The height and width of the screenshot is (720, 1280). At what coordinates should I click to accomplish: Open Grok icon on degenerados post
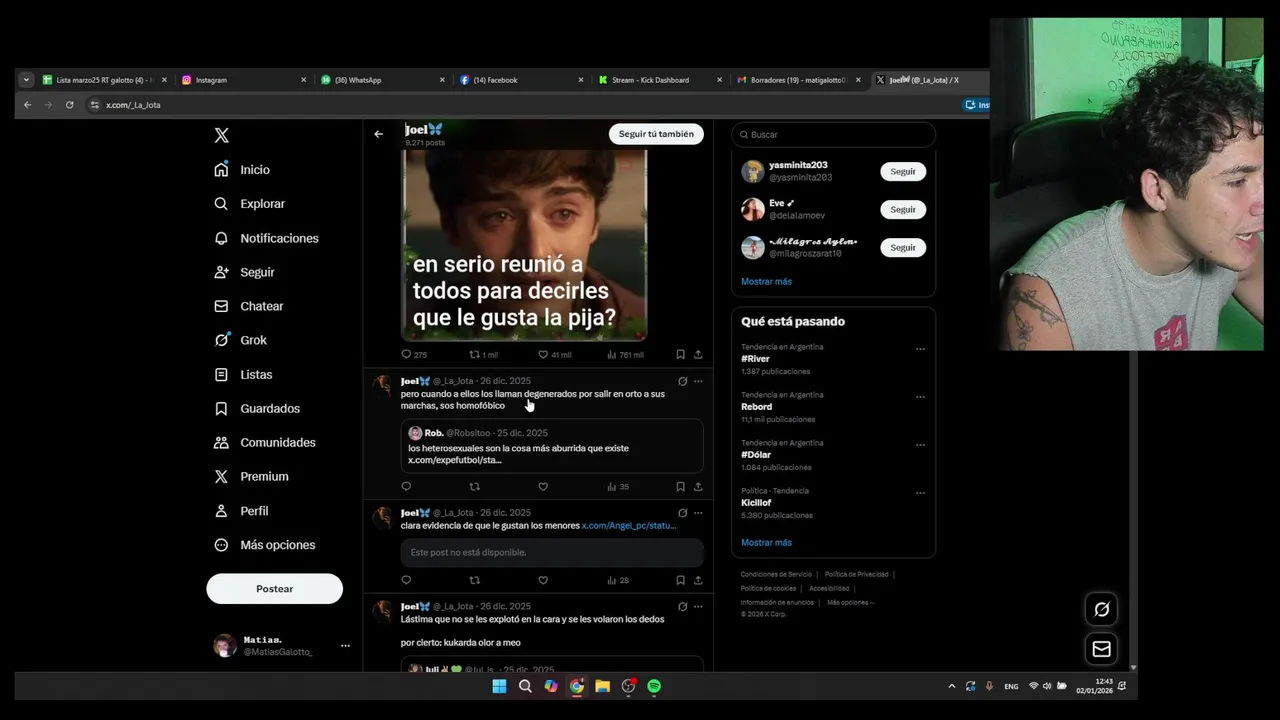(683, 381)
